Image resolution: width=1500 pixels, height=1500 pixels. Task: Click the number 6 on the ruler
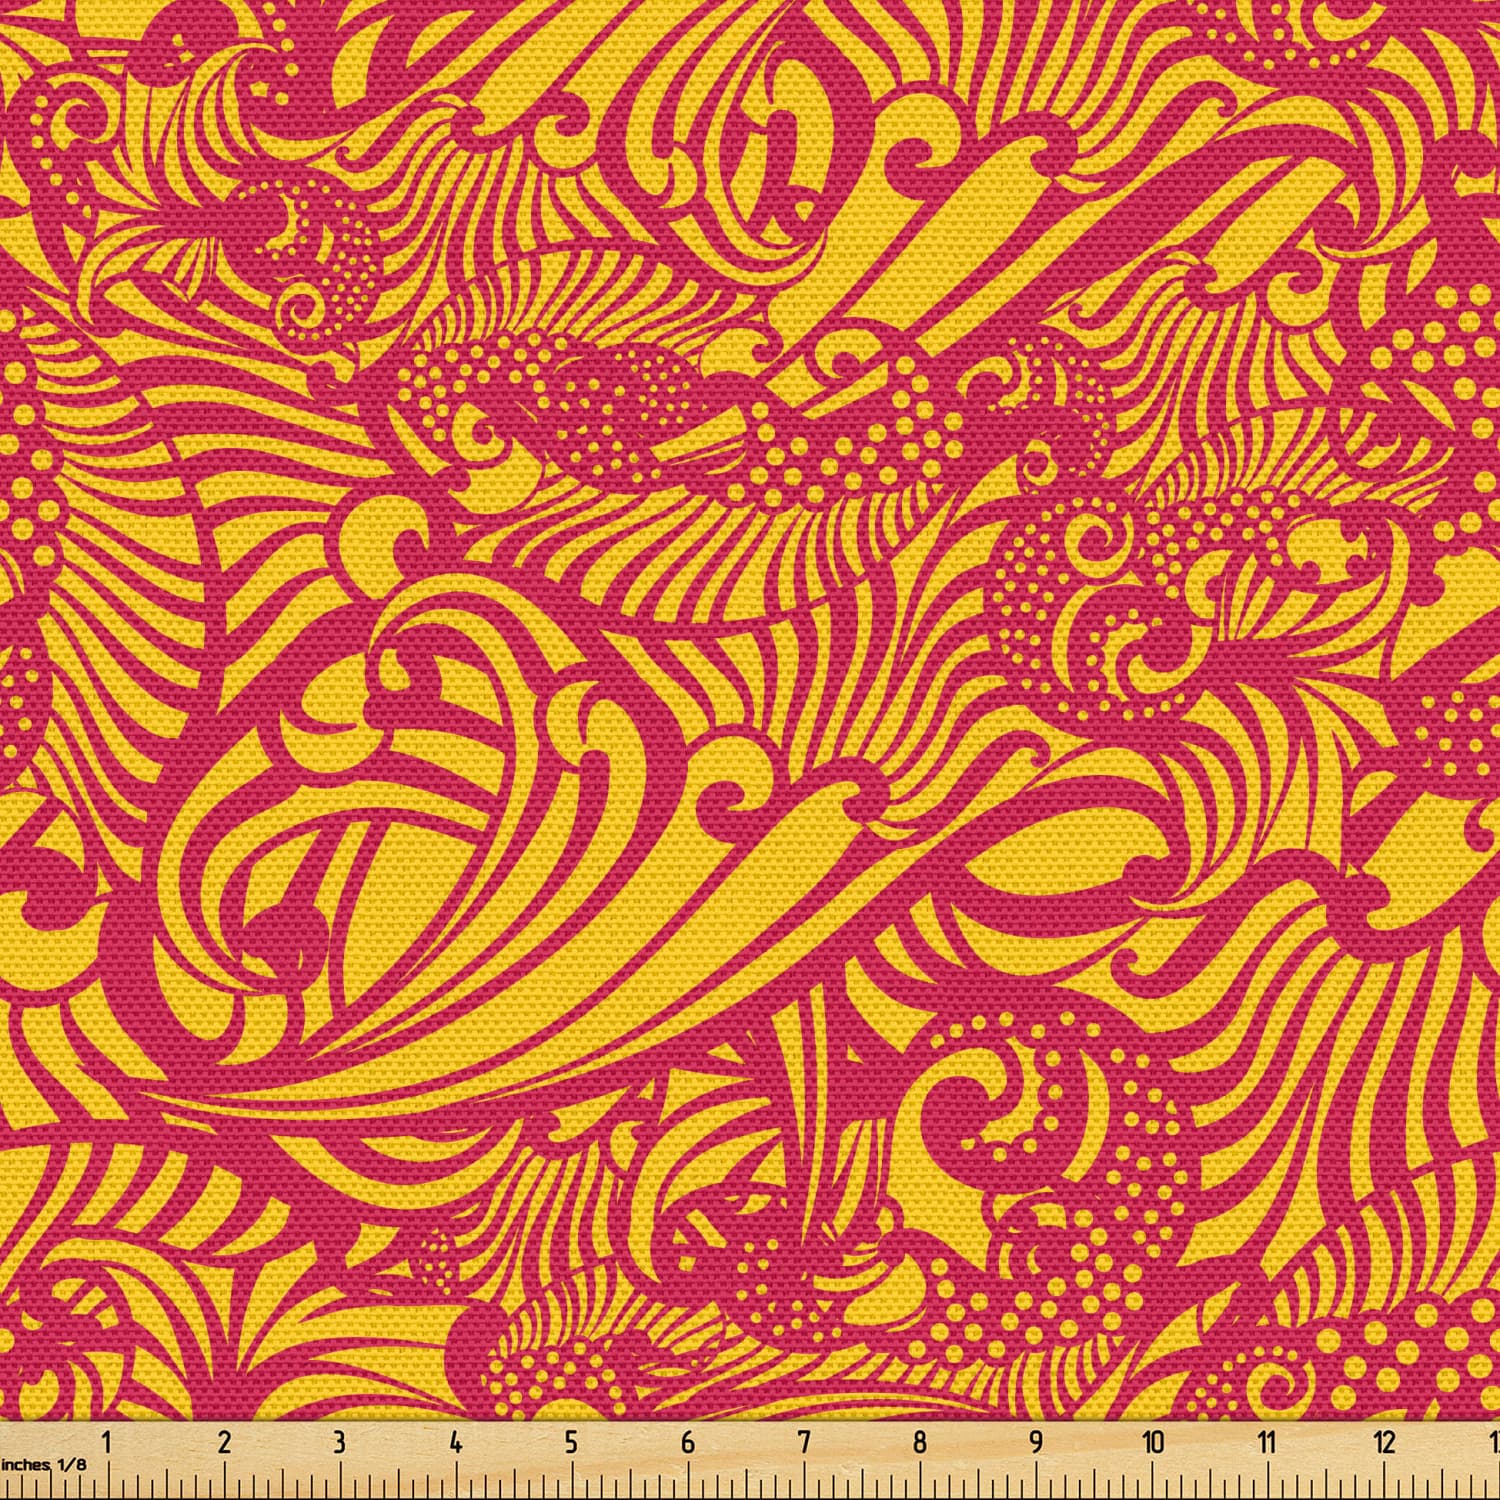point(687,1443)
